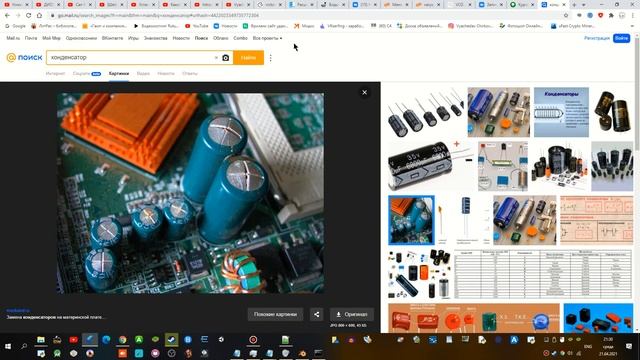The image size is (640, 360).
Task: Bookmark this page with the star icon
Action: click(566, 15)
